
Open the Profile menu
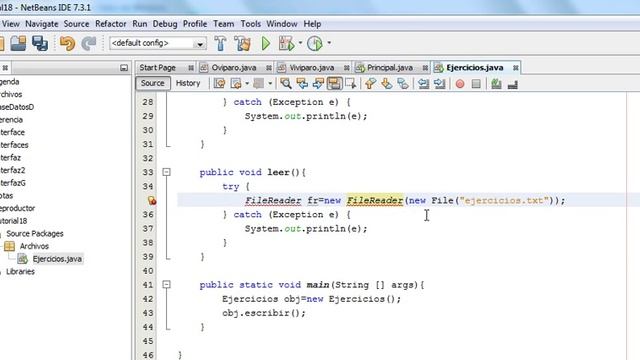[x=195, y=24]
